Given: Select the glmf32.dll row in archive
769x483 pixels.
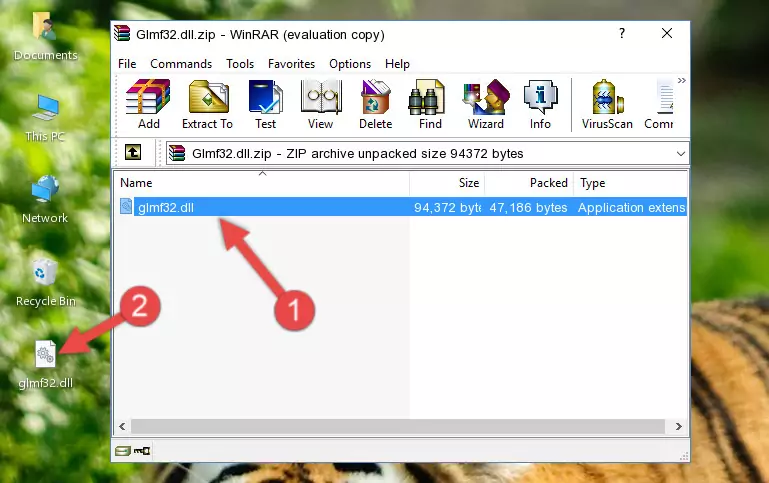Looking at the screenshot, I should point(402,207).
